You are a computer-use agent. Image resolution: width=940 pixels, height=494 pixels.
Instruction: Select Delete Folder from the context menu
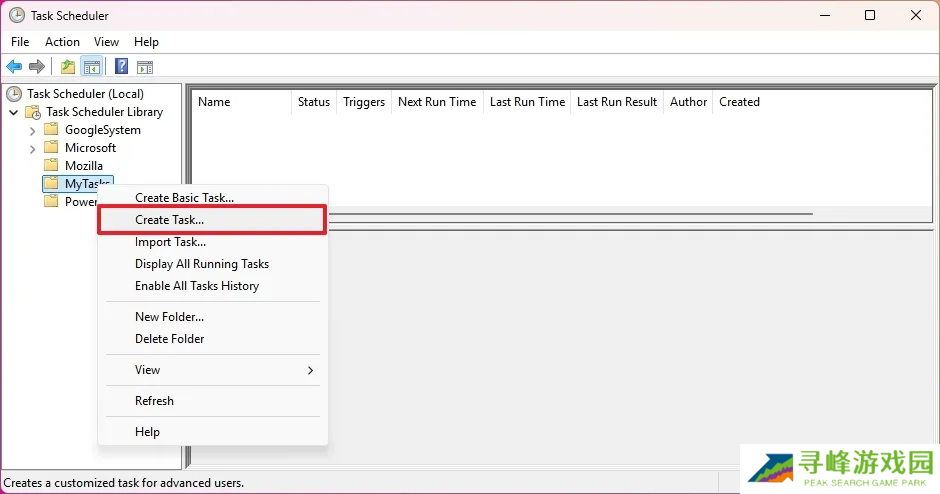click(169, 339)
